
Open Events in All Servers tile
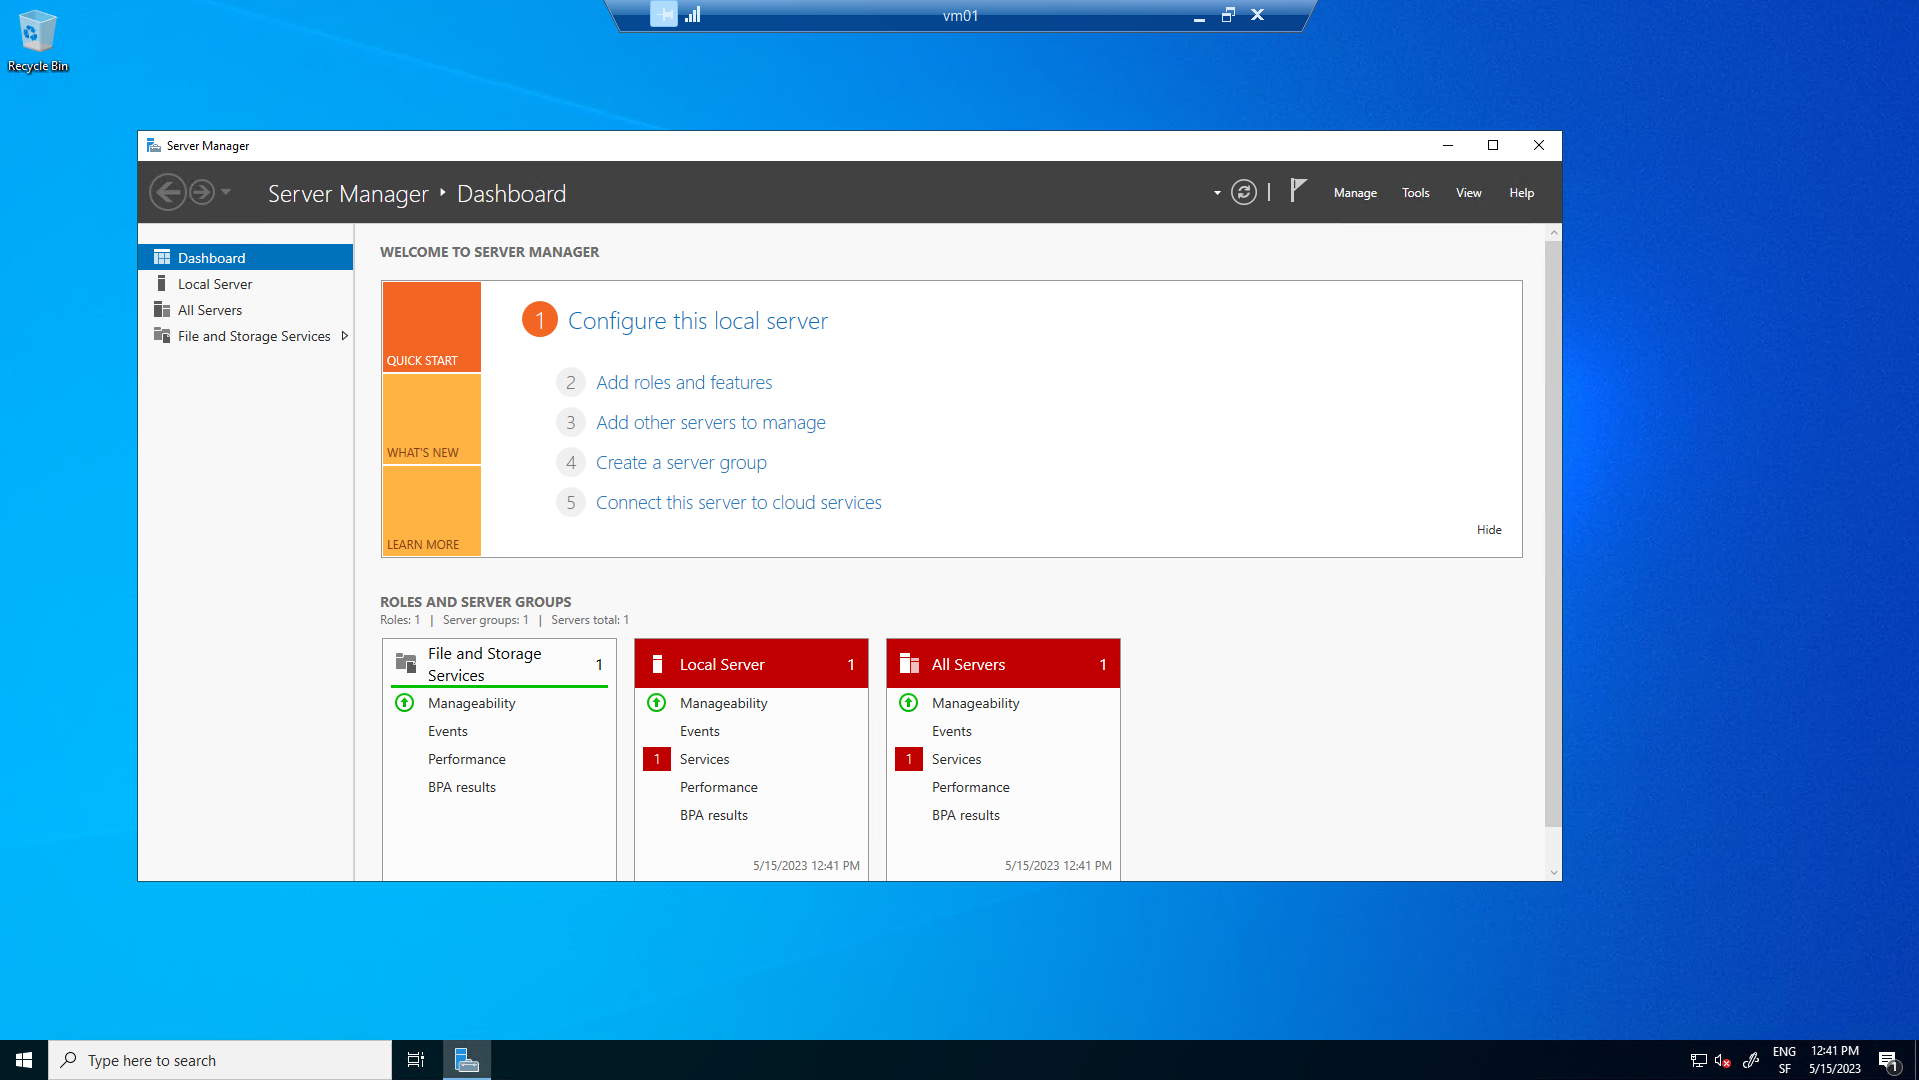click(952, 731)
